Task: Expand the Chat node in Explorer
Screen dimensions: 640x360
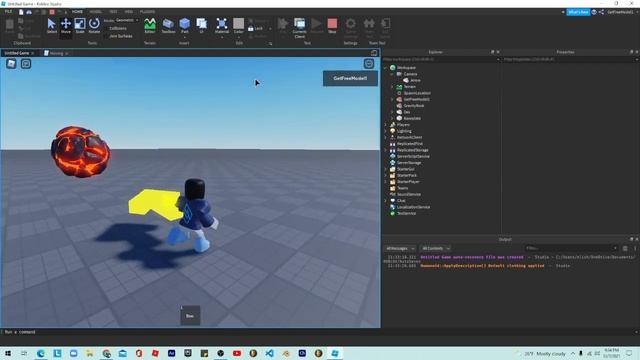Action: (x=386, y=200)
